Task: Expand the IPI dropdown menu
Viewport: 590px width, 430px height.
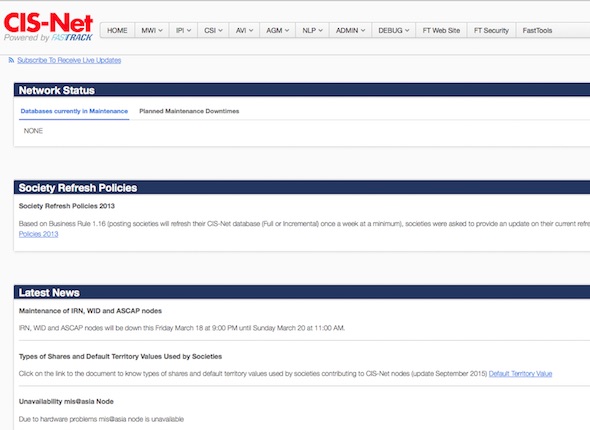Action: coord(183,30)
